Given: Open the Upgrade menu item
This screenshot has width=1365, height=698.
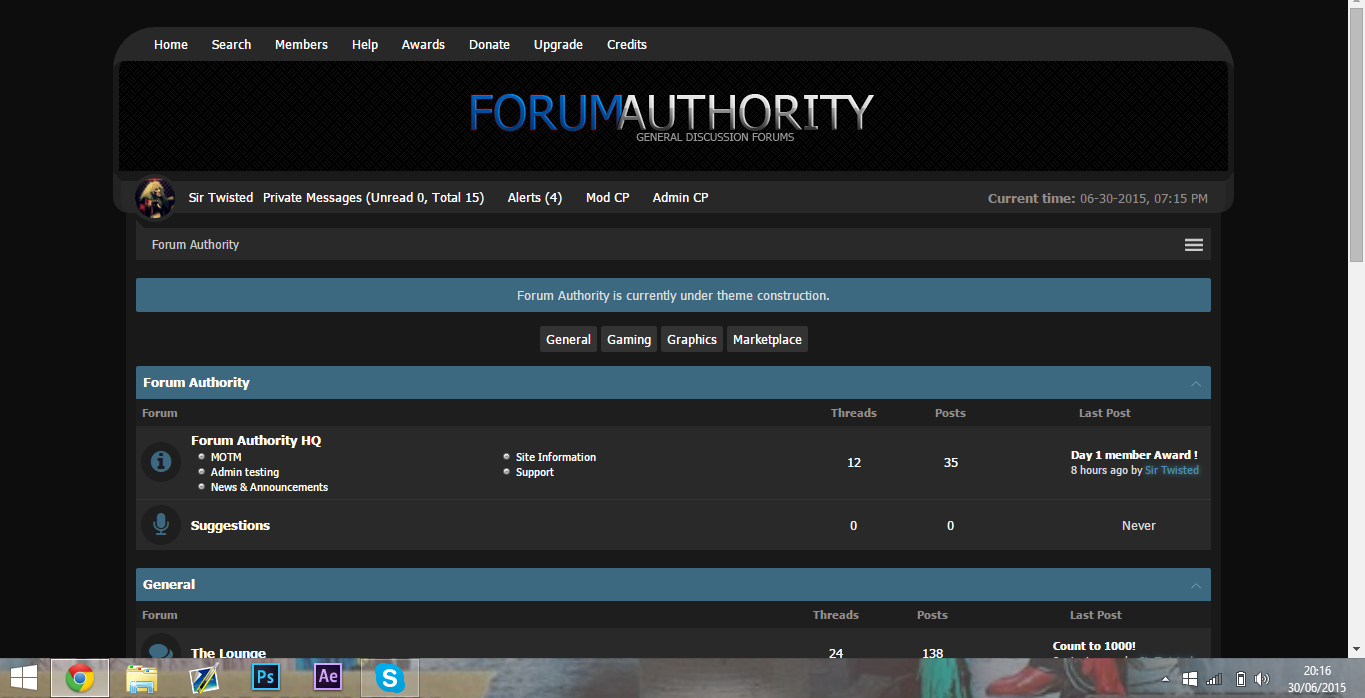Looking at the screenshot, I should click(558, 44).
